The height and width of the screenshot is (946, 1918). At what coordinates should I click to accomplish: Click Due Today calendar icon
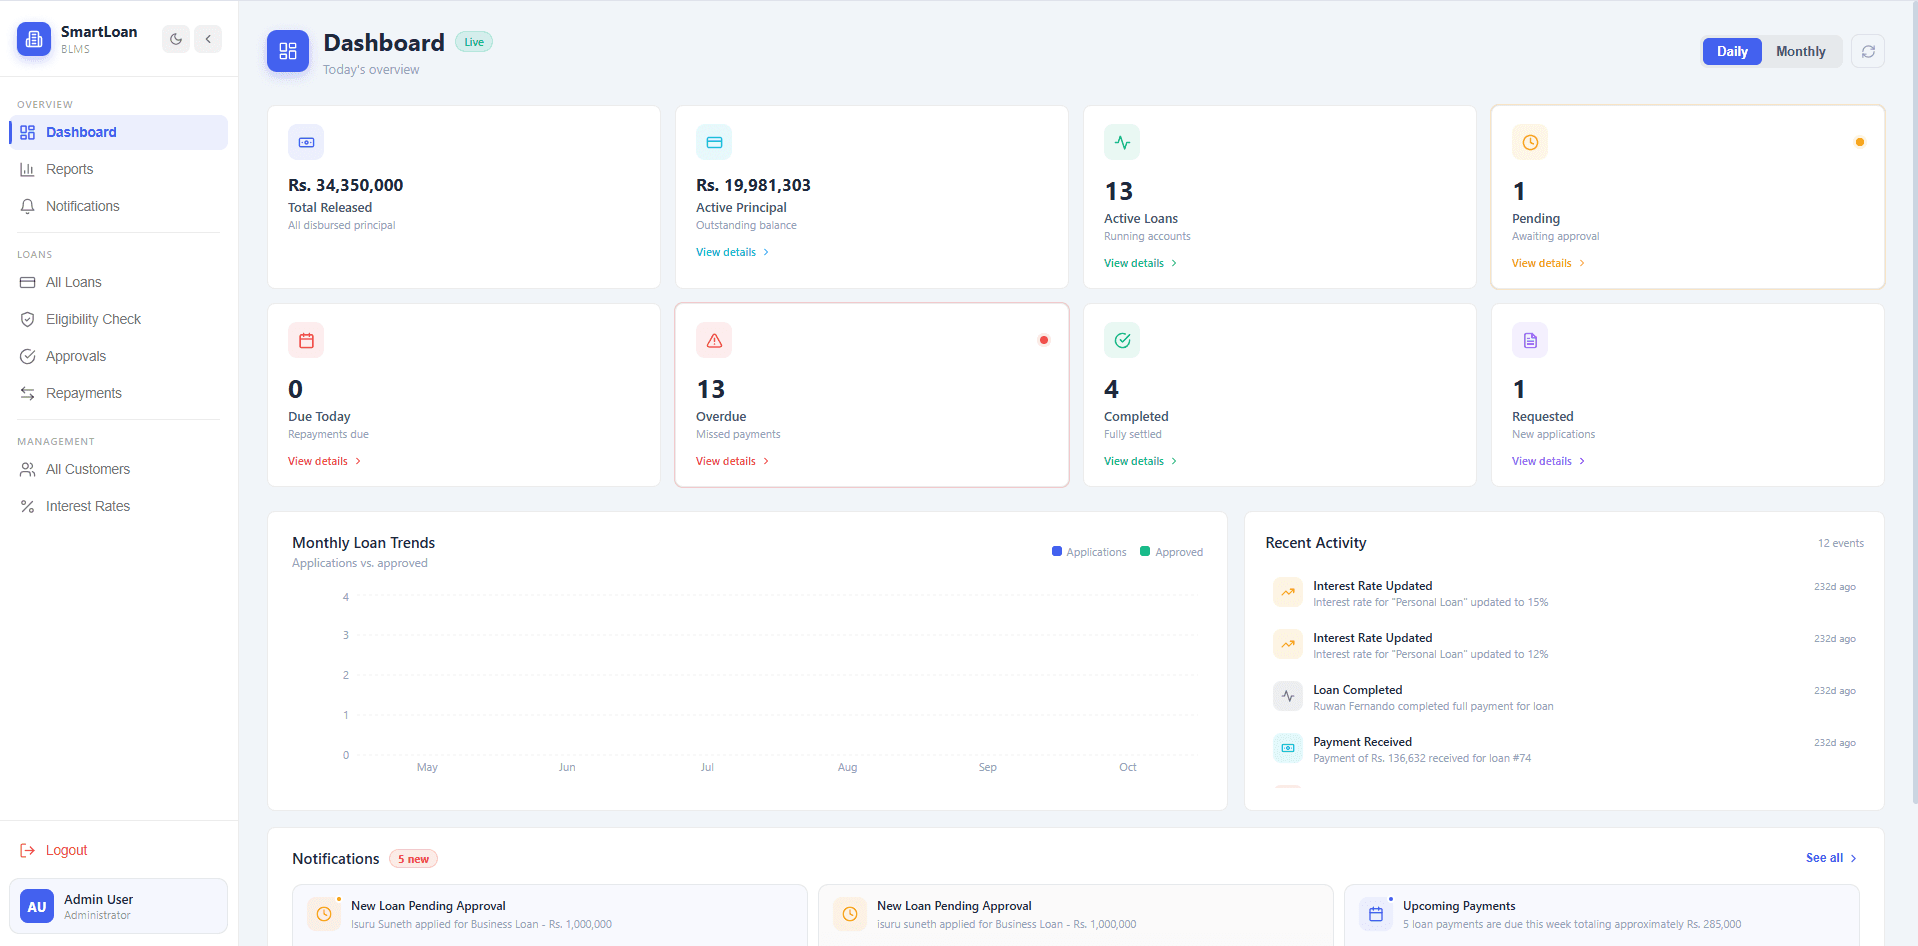[x=306, y=340]
